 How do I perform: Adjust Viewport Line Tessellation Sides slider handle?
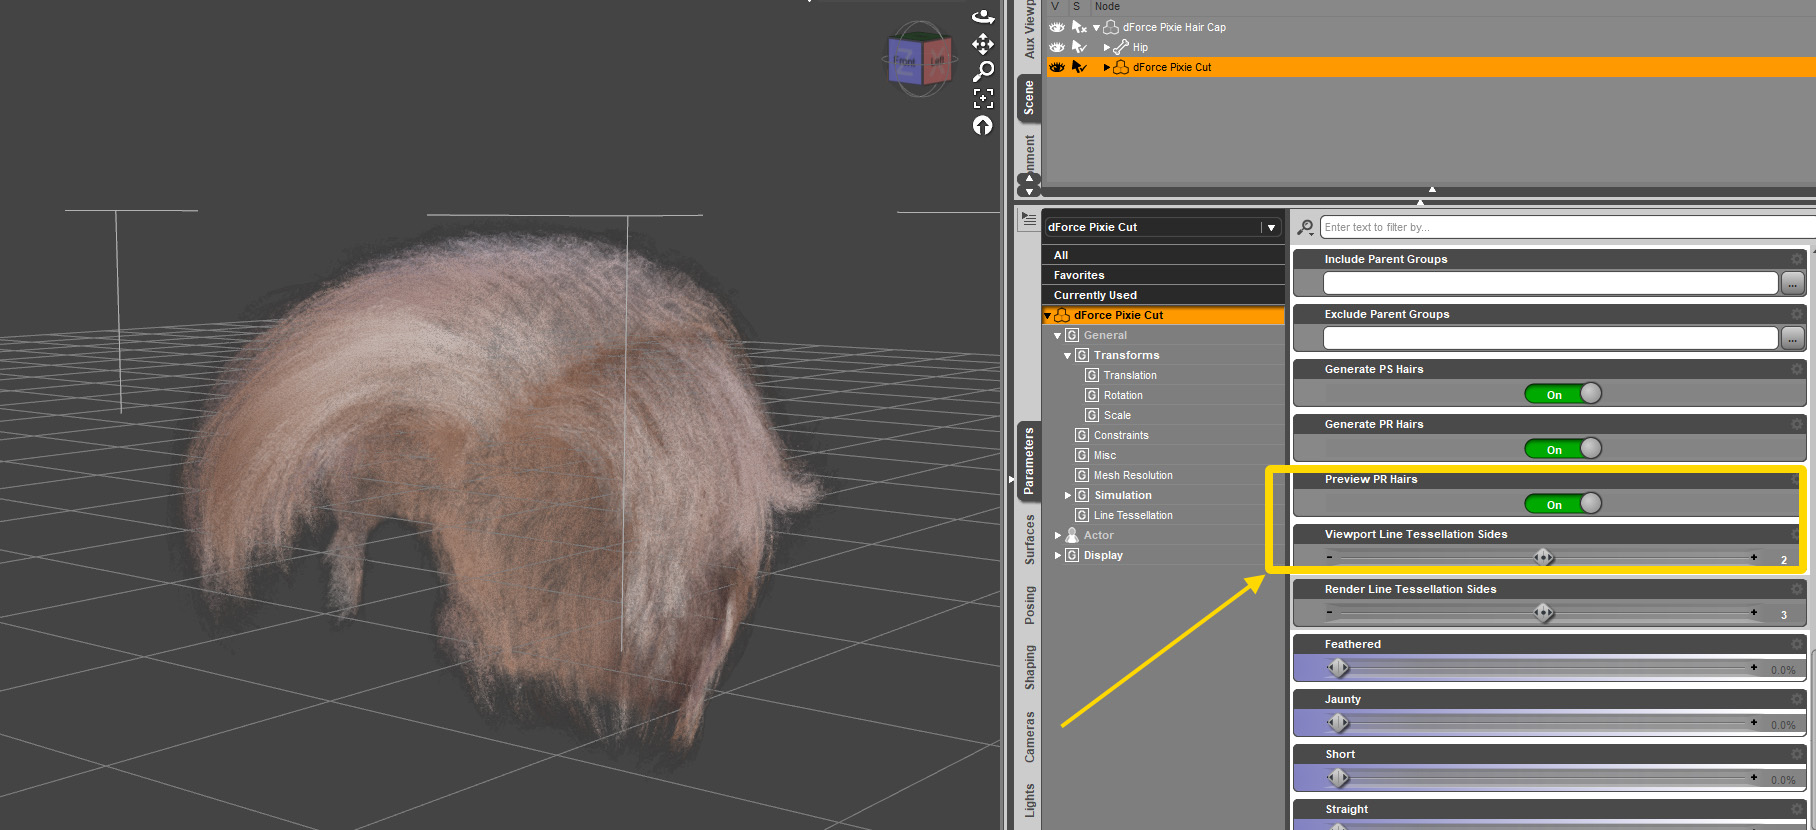(1544, 557)
